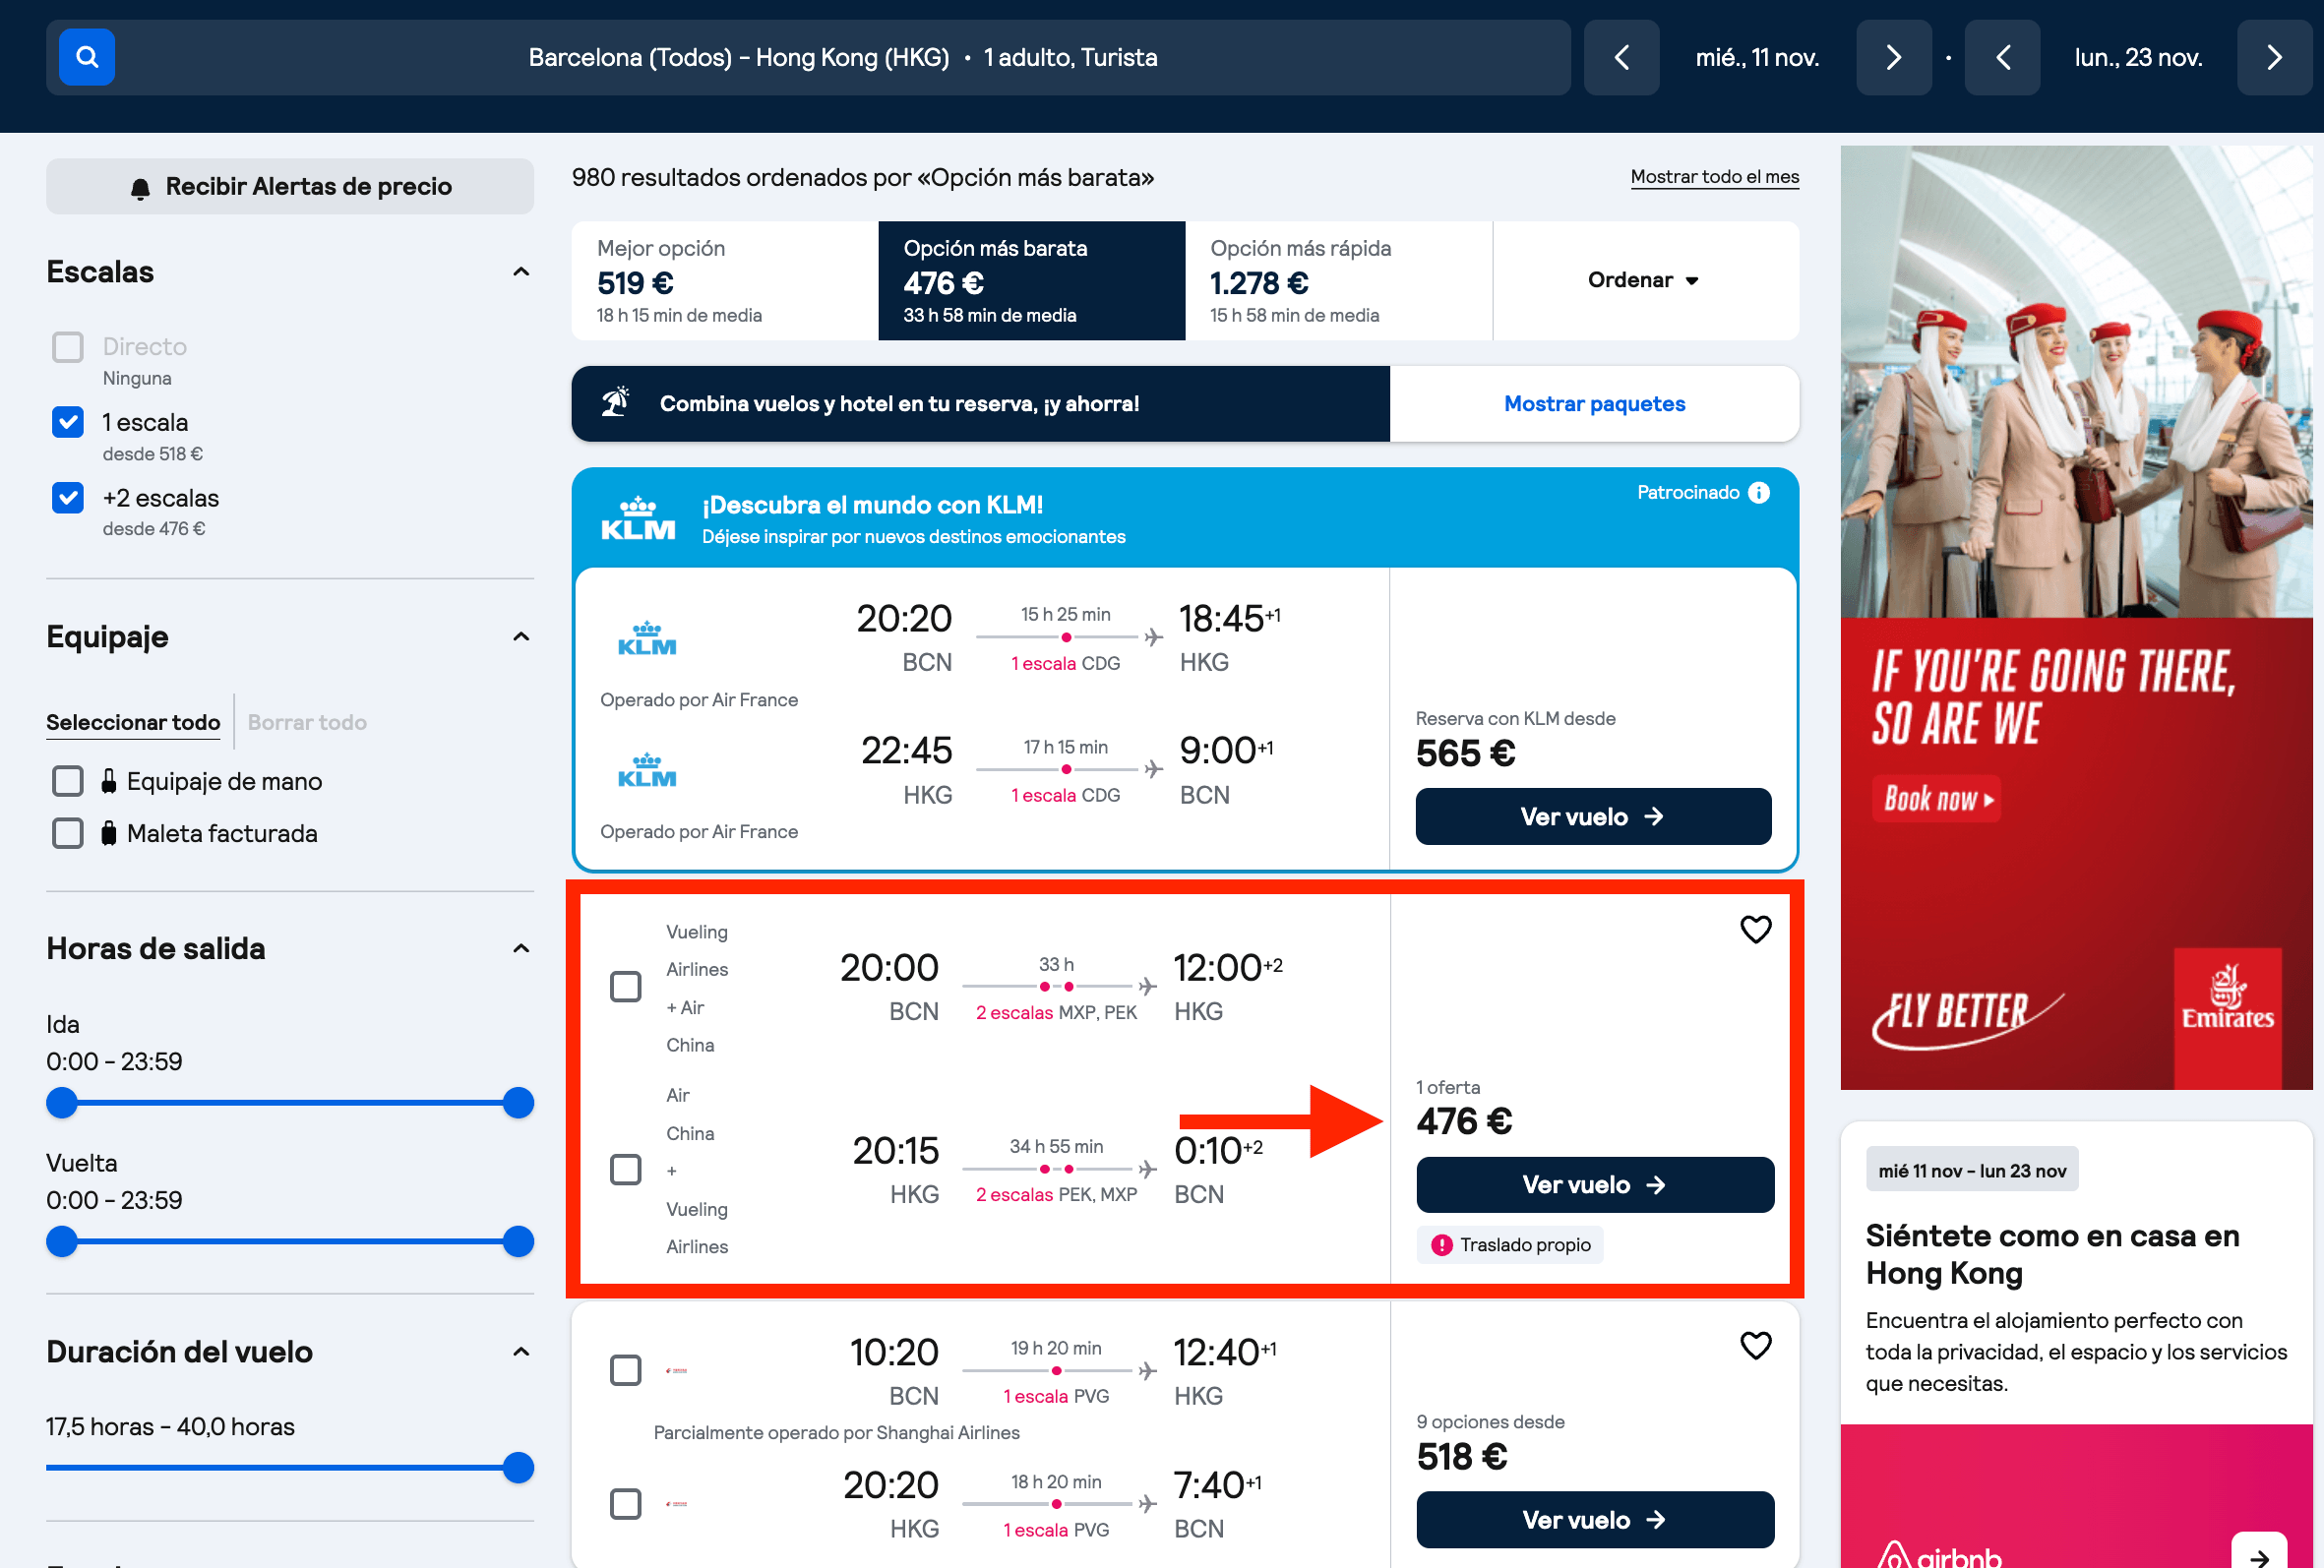Go to next departure date after mié., 11 nov.
Viewport: 2324px width, 1568px height.
[x=1893, y=57]
